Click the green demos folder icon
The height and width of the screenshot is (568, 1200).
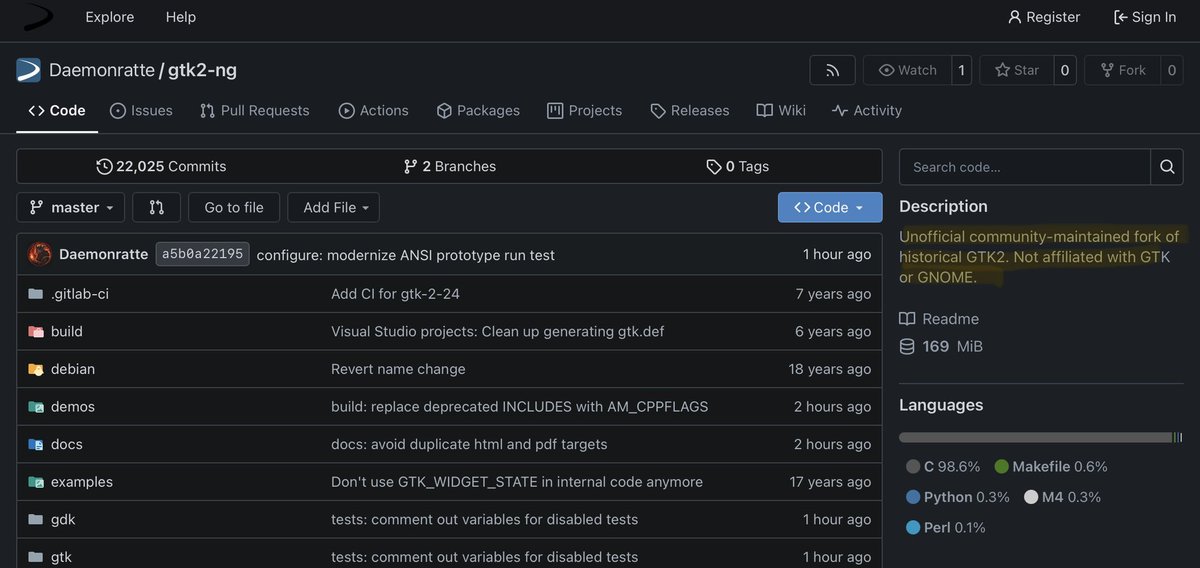click(36, 407)
